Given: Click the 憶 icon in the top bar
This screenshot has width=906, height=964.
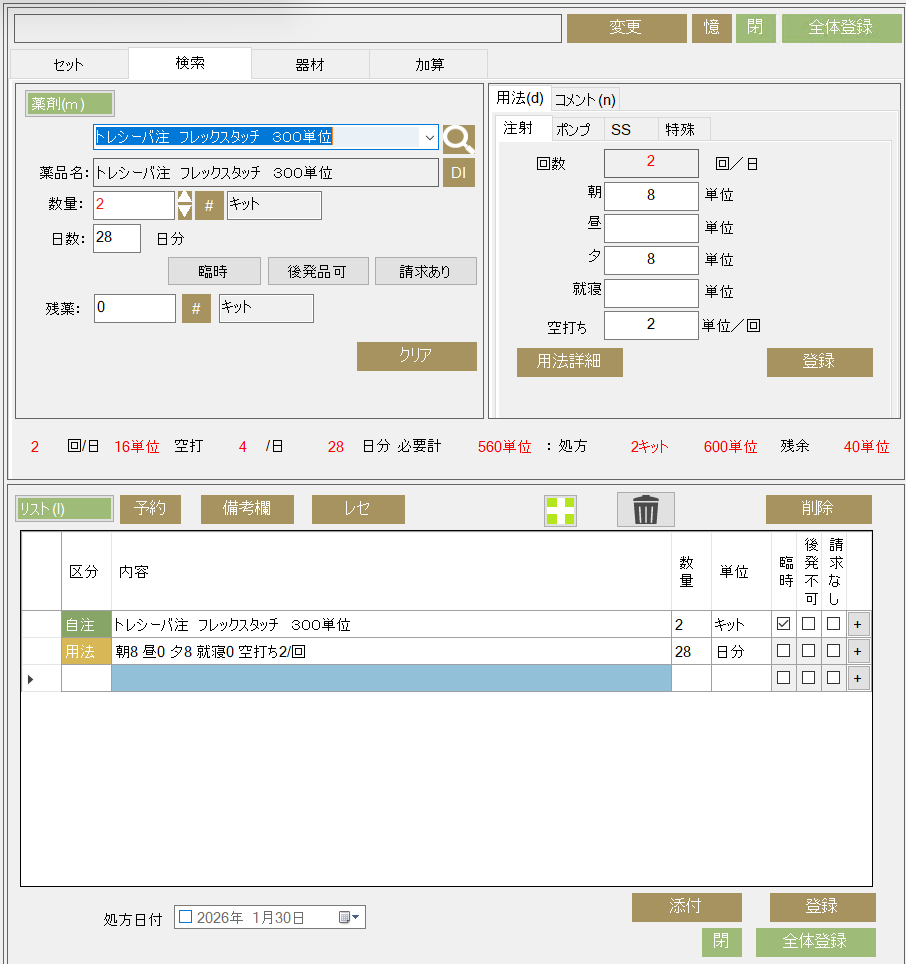Looking at the screenshot, I should click(711, 28).
